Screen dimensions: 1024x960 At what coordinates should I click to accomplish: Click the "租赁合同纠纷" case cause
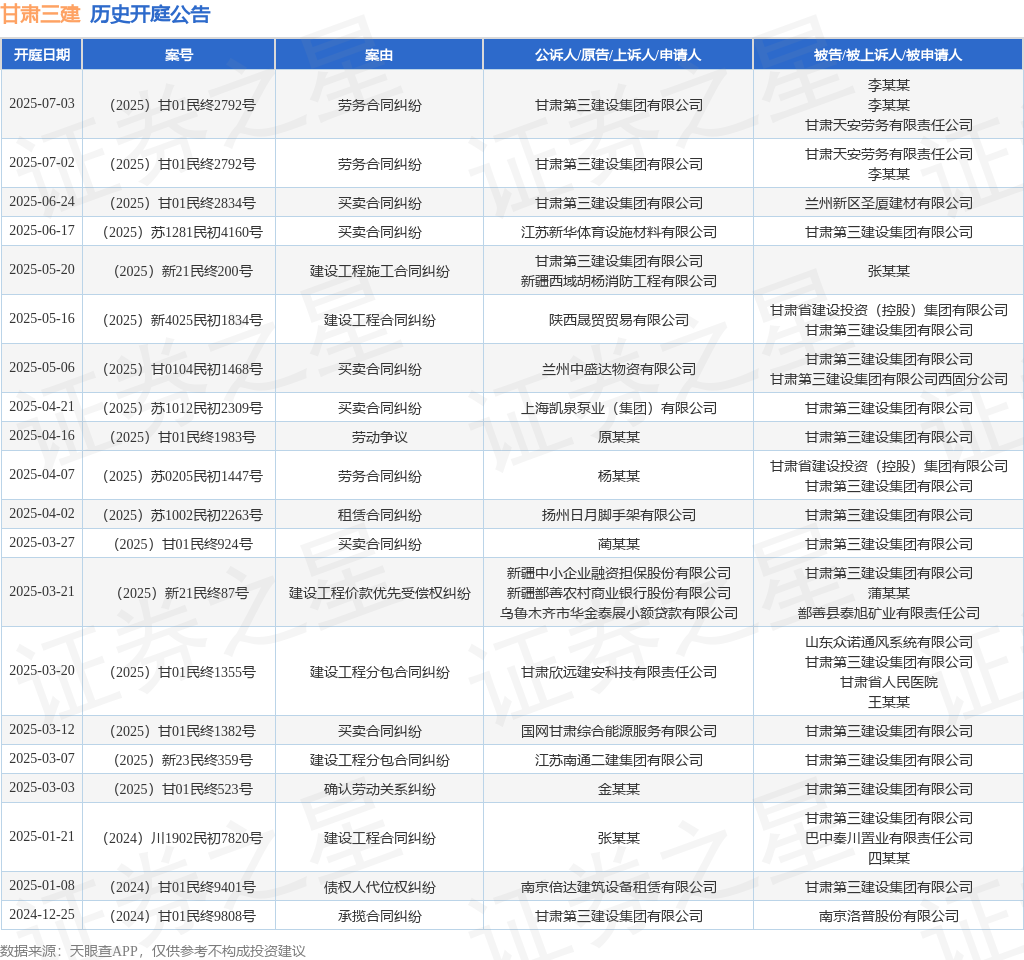tap(379, 515)
